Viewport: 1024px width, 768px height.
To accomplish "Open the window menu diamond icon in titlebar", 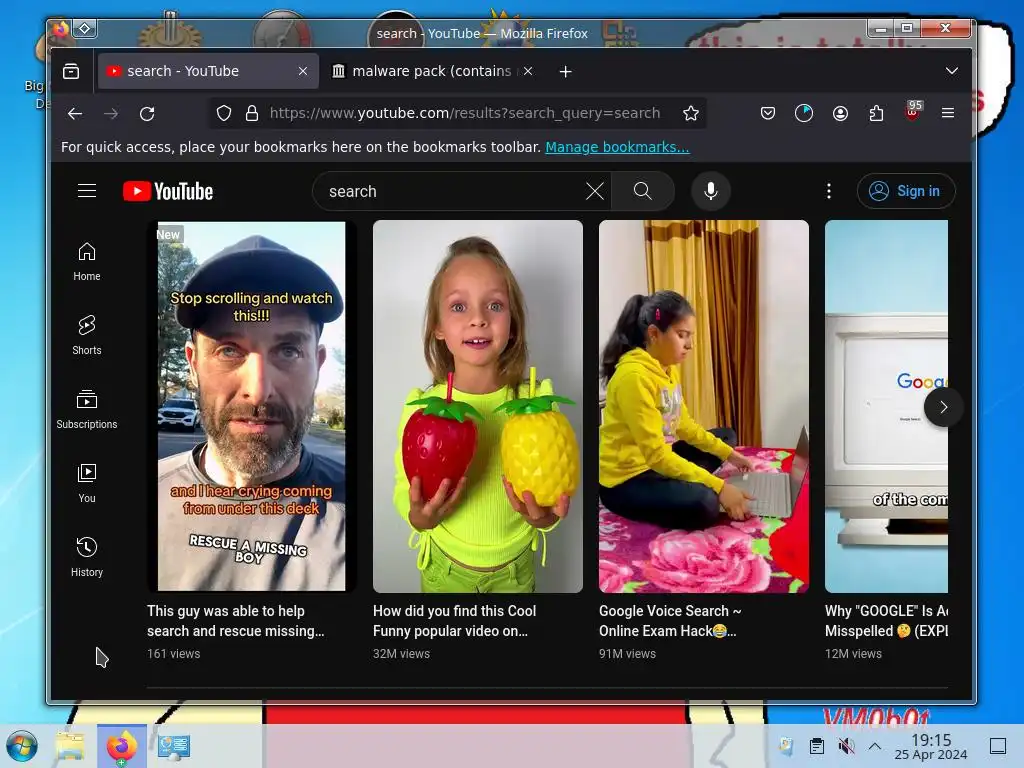I will click(85, 29).
